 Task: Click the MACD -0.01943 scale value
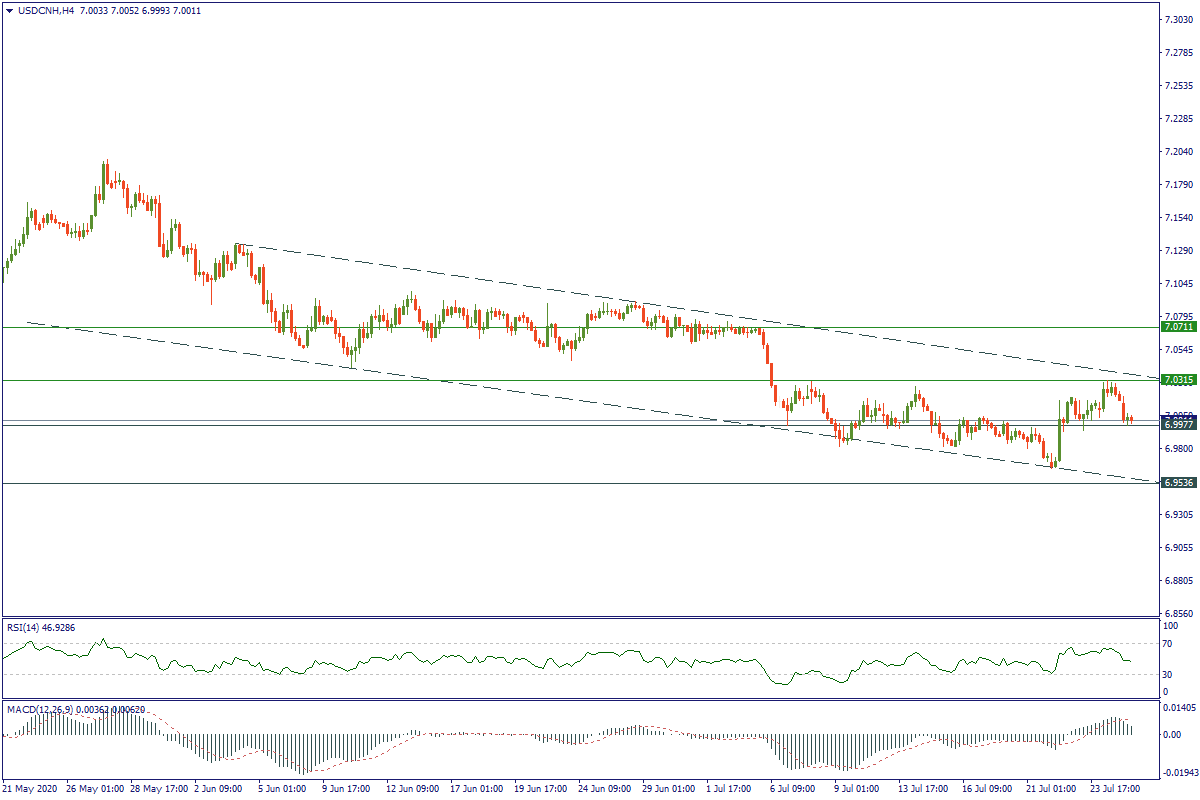pos(1179,773)
